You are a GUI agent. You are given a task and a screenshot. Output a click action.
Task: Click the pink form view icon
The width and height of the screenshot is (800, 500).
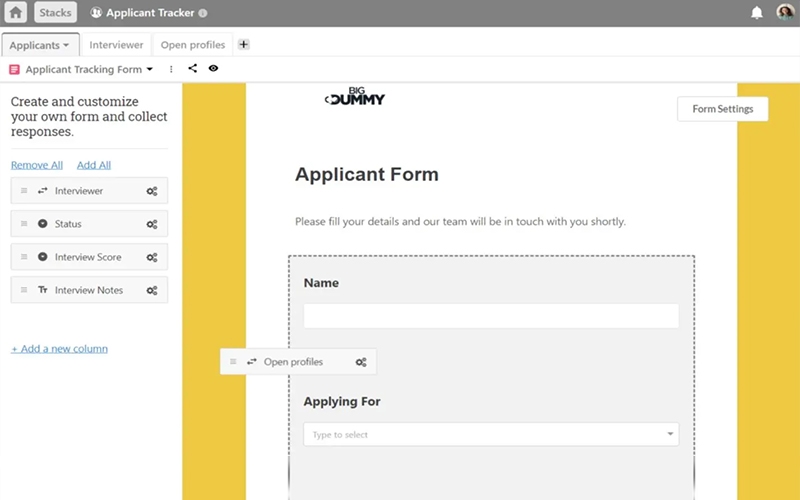coord(14,69)
